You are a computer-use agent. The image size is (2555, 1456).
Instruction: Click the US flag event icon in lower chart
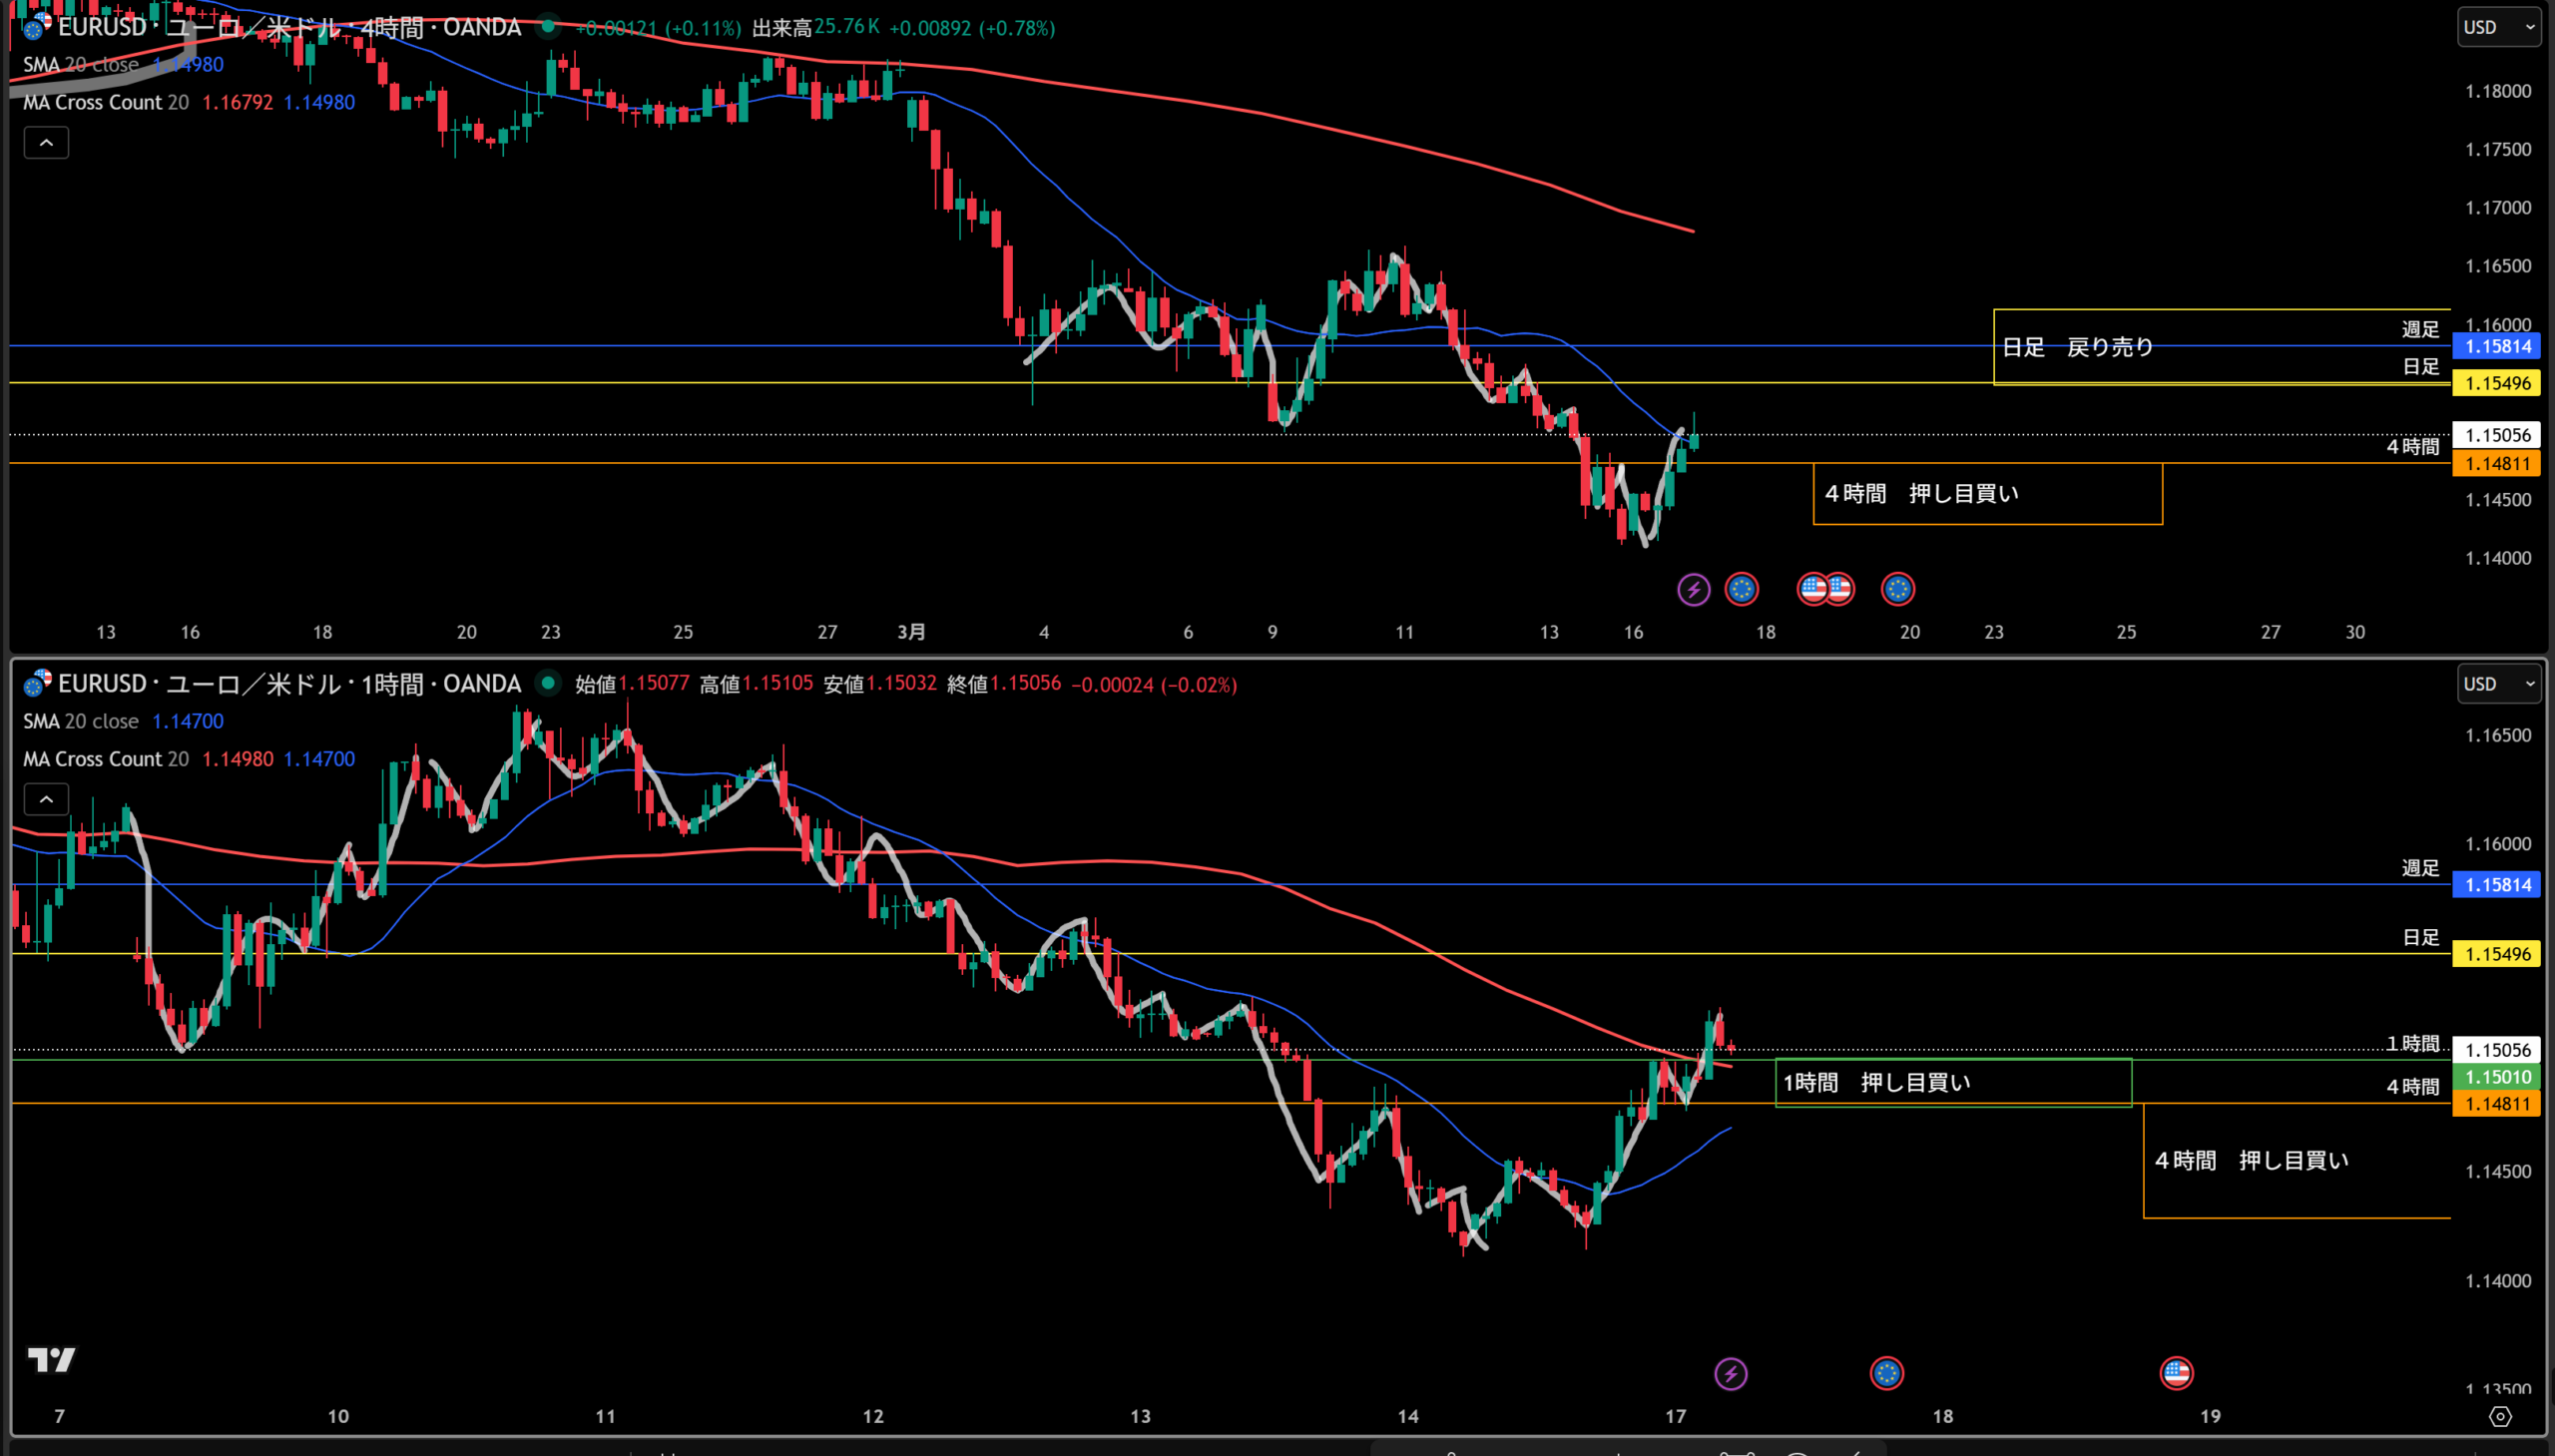point(2176,1373)
